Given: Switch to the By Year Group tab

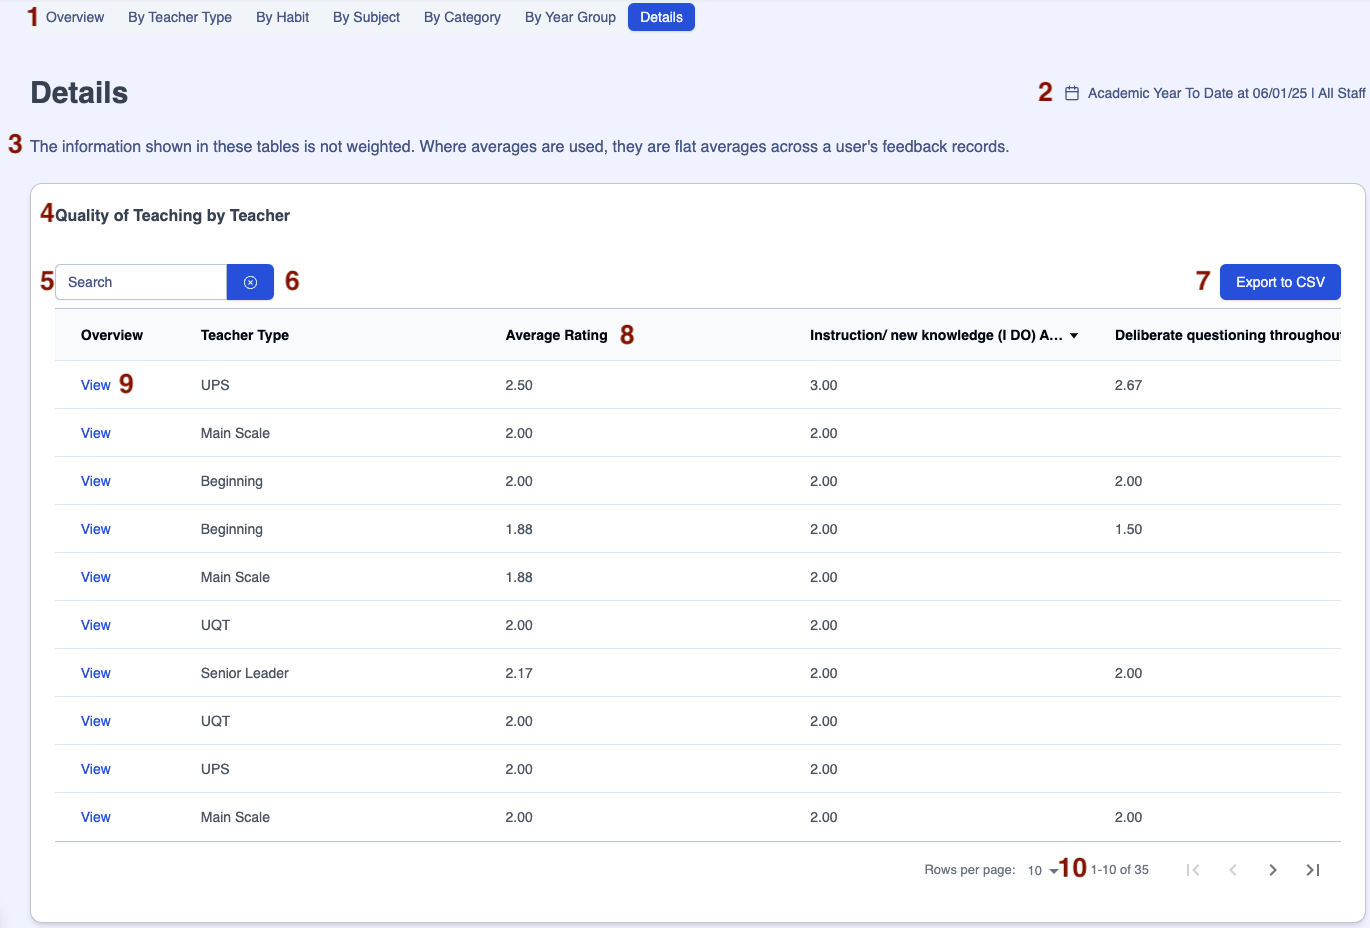Looking at the screenshot, I should tap(570, 17).
